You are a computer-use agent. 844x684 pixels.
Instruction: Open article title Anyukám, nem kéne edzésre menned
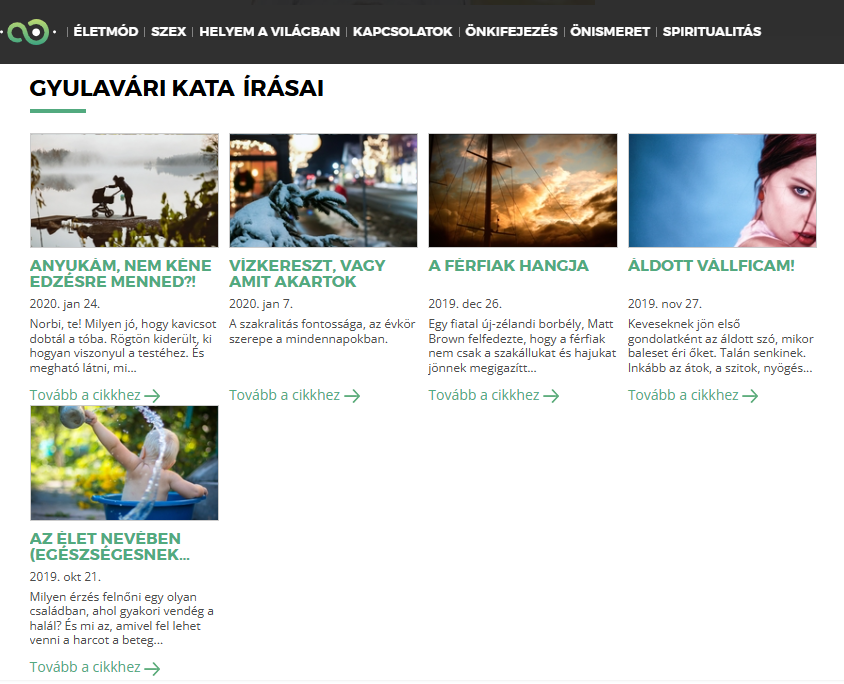pos(120,274)
